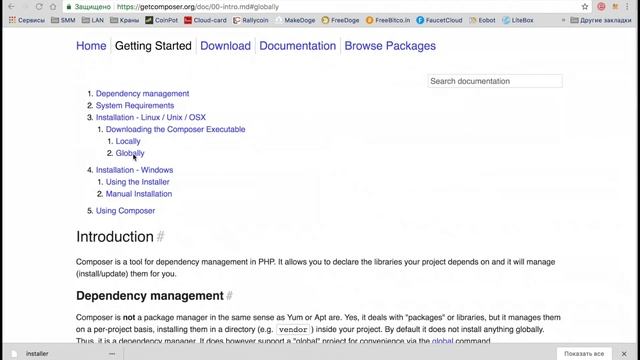The width and height of the screenshot is (640, 360).
Task: Open the Browse Packages nav link
Action: pyautogui.click(x=390, y=46)
